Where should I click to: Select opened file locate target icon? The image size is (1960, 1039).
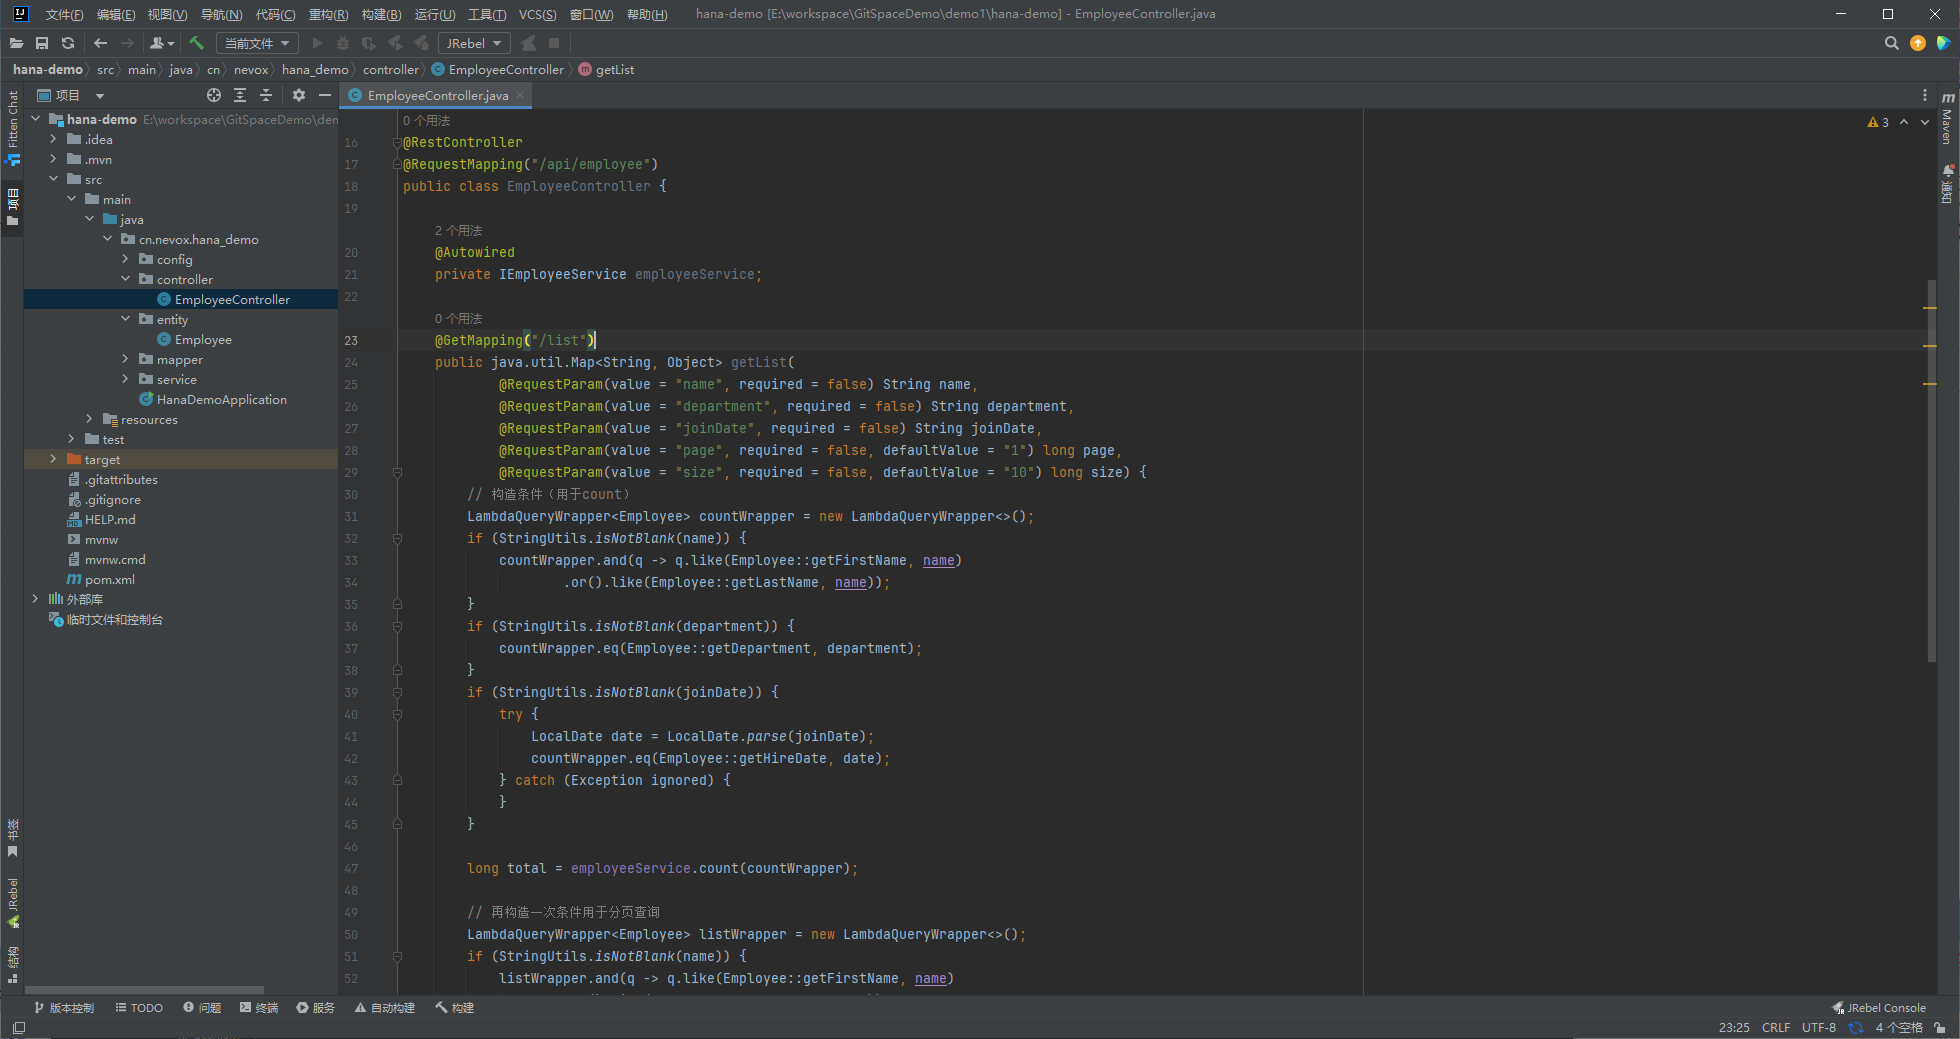(214, 95)
